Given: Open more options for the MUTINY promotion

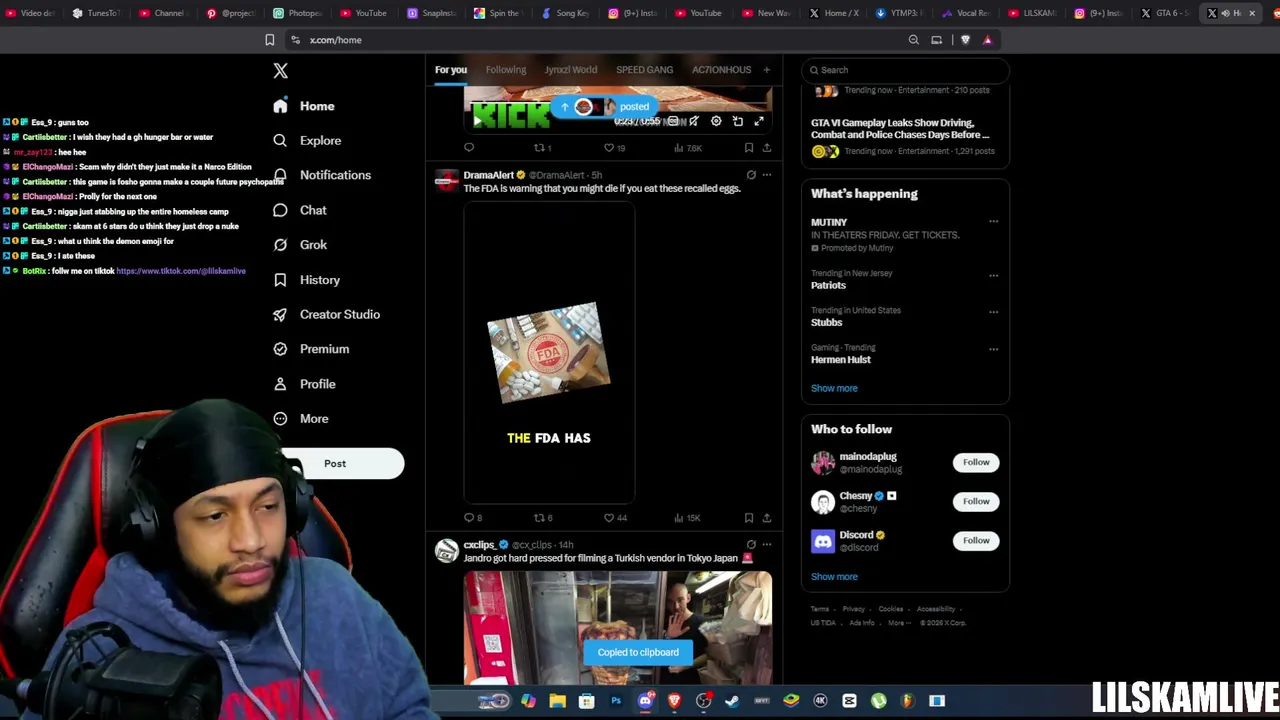Looking at the screenshot, I should (993, 222).
